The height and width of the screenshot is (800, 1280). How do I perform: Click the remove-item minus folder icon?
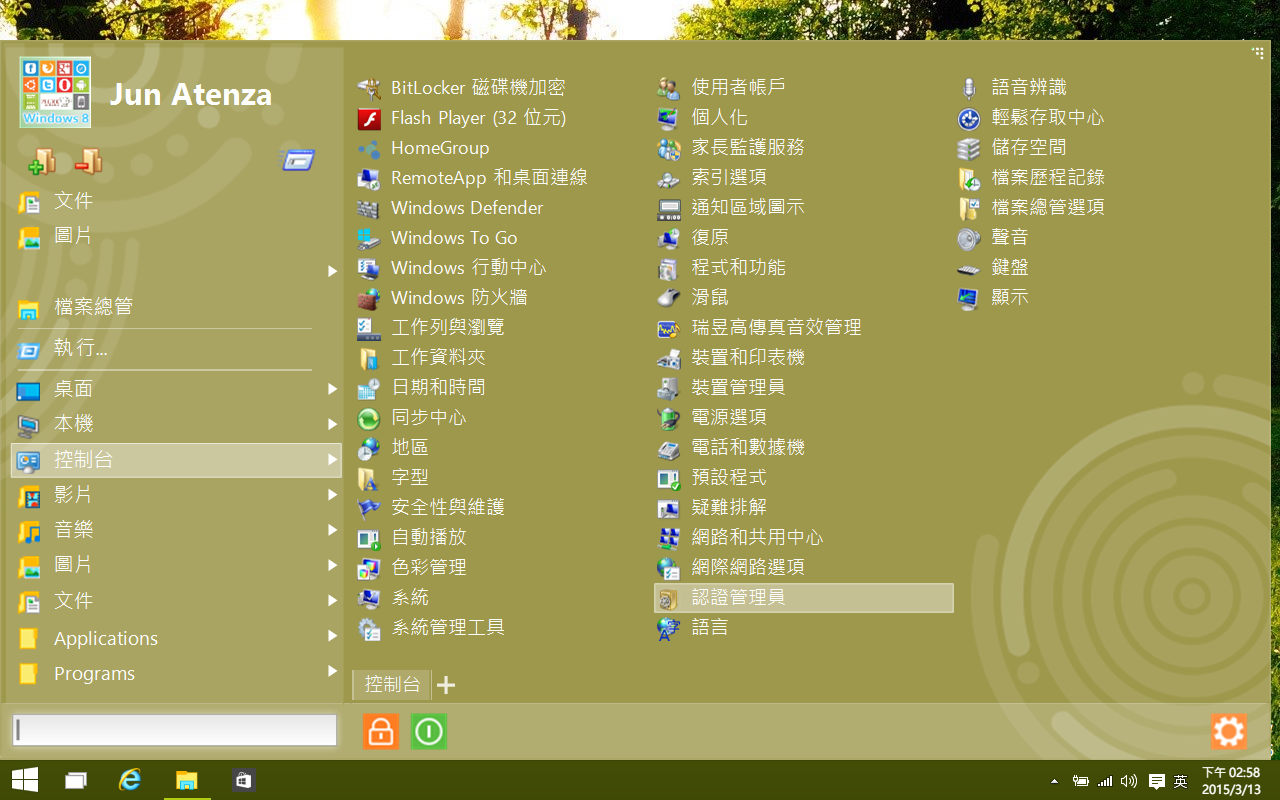click(88, 162)
